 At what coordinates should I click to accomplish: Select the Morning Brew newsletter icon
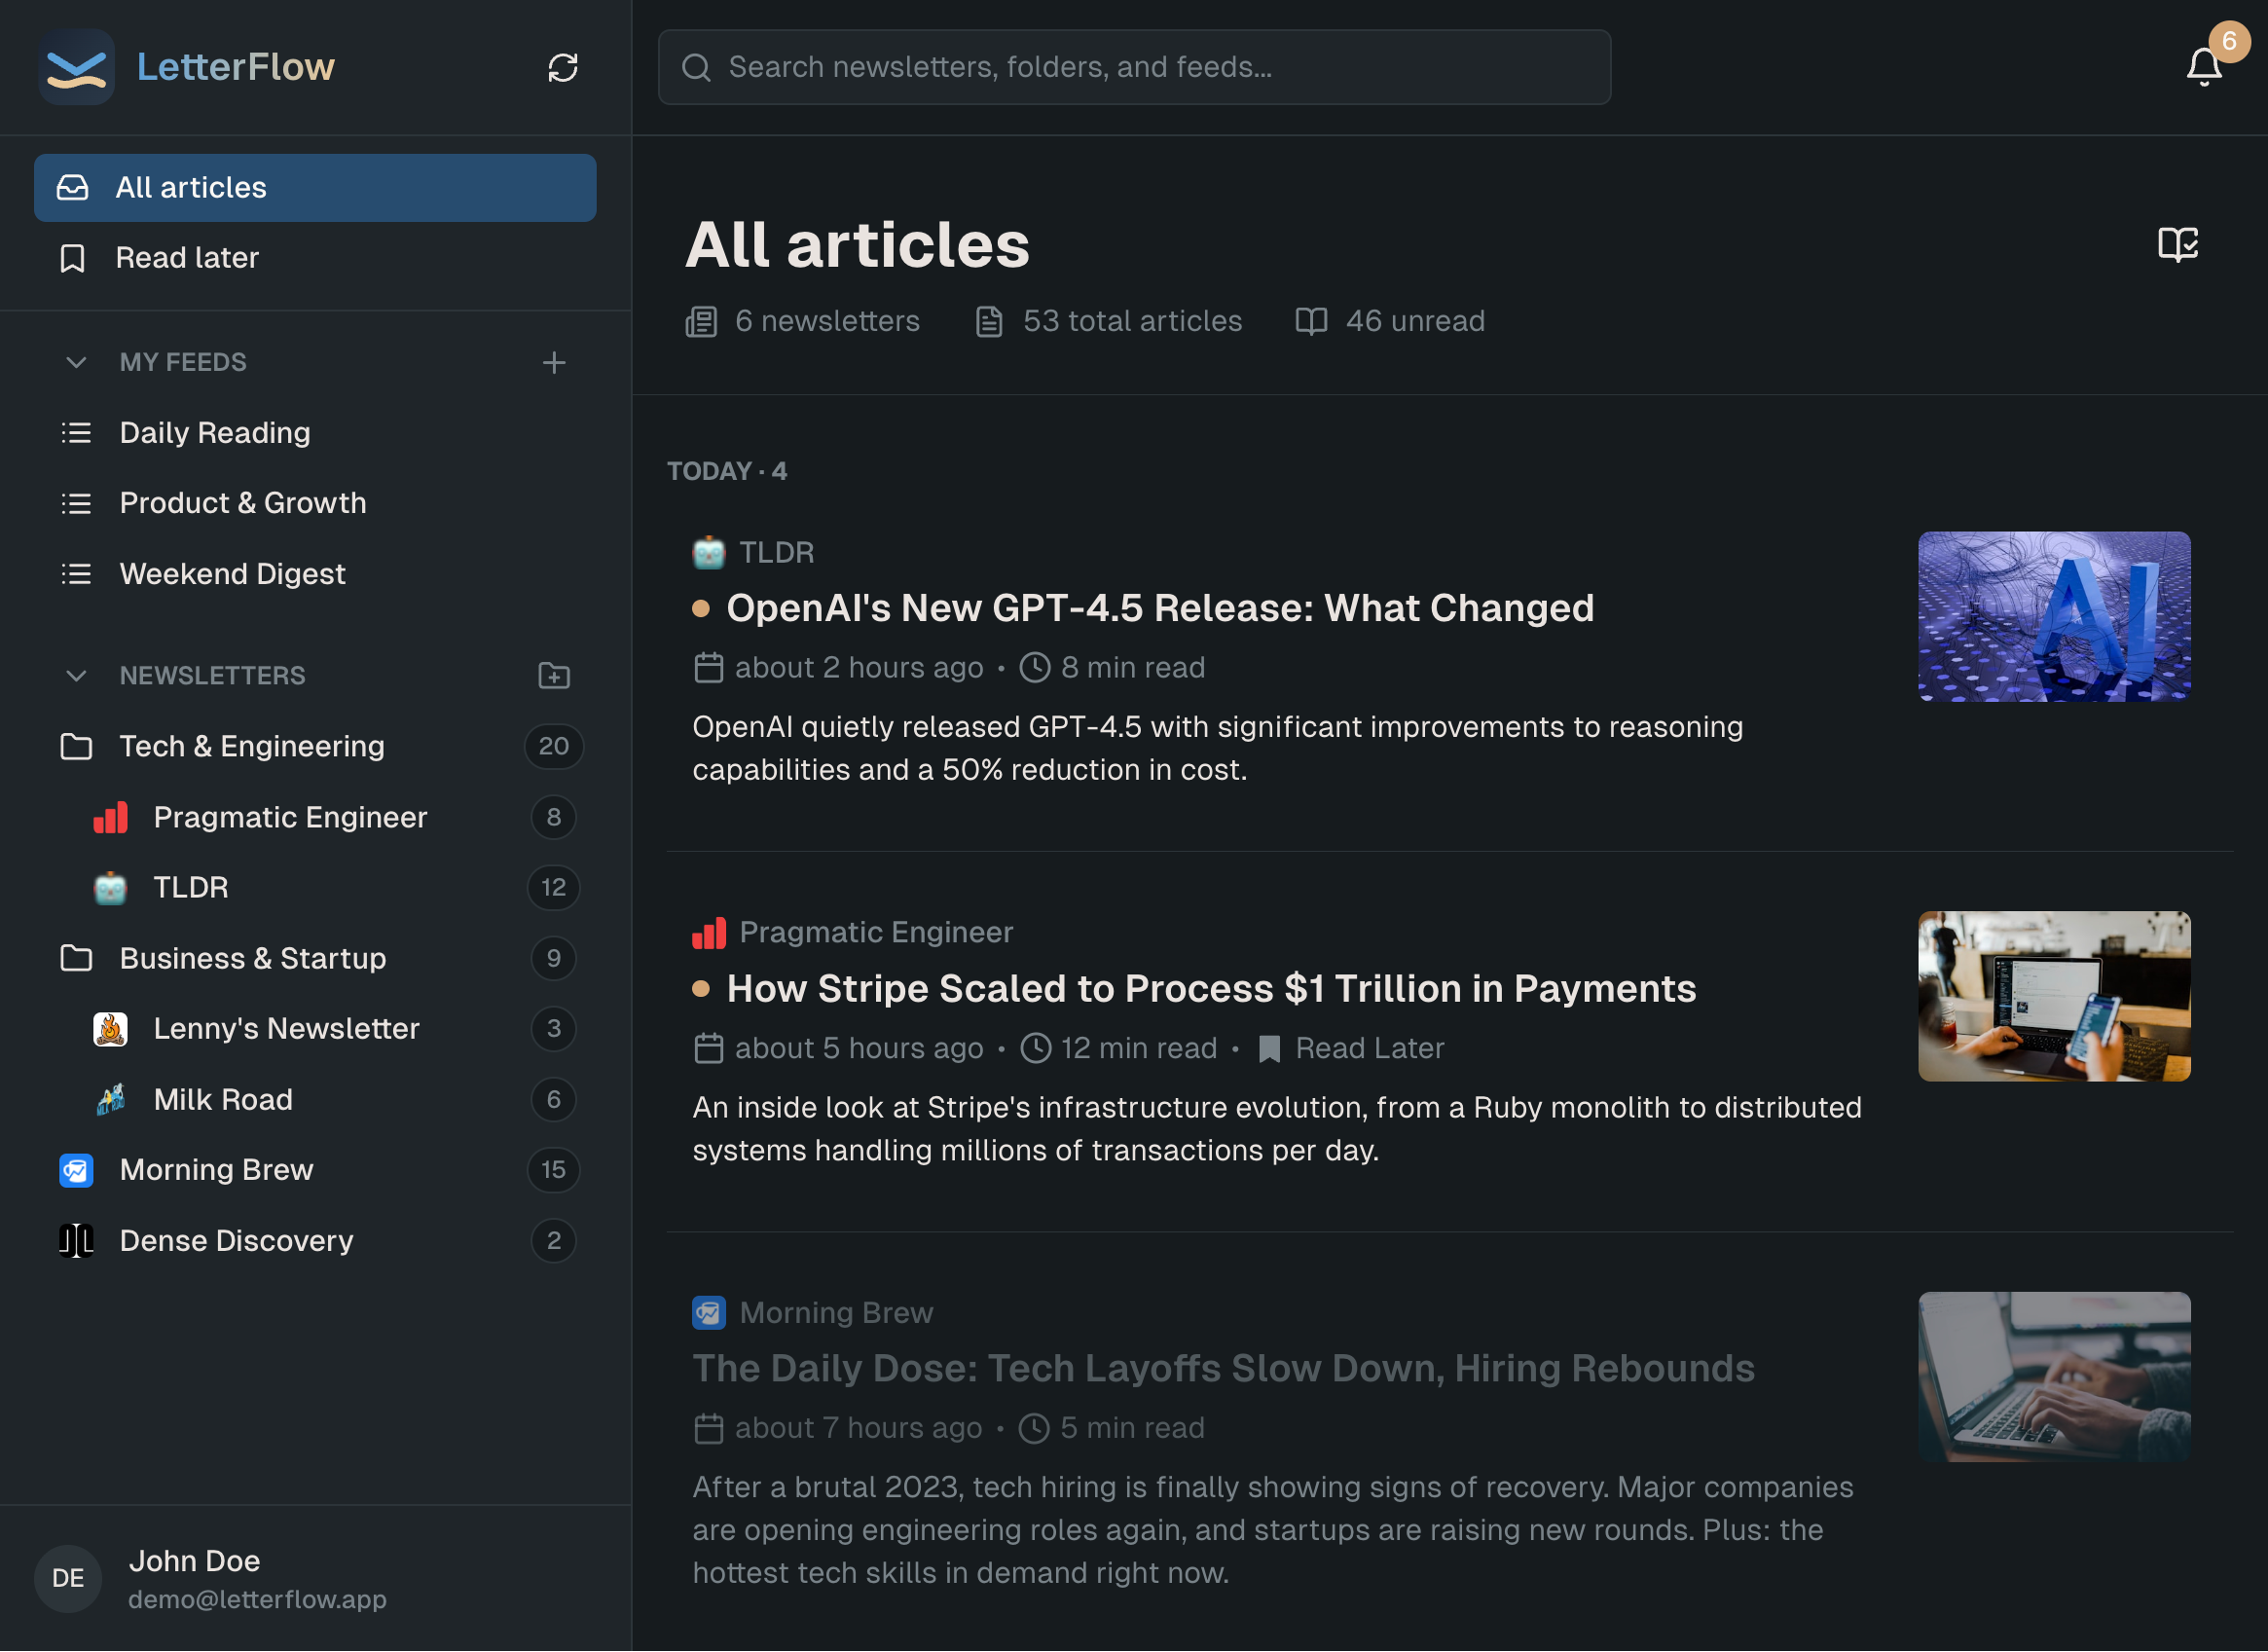pyautogui.click(x=76, y=1169)
